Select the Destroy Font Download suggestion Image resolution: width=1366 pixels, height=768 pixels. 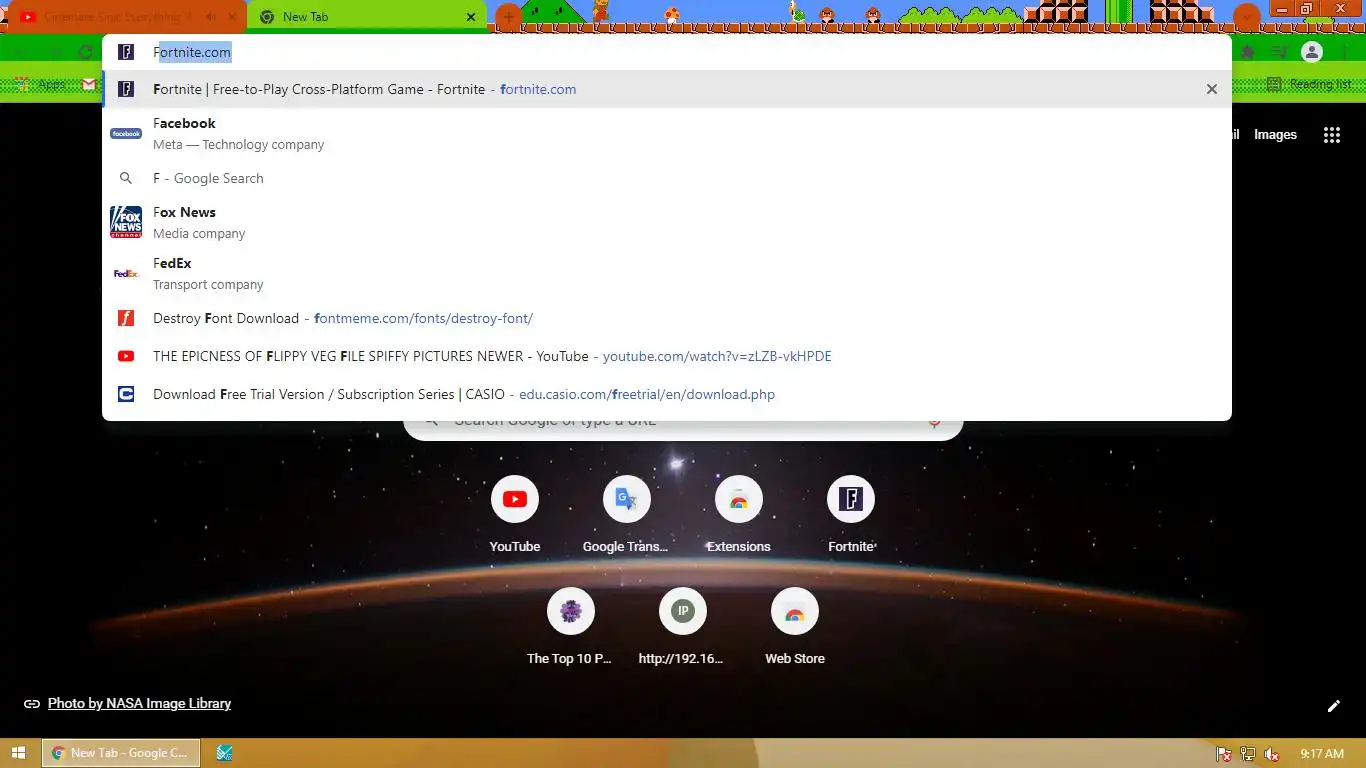tap(667, 318)
